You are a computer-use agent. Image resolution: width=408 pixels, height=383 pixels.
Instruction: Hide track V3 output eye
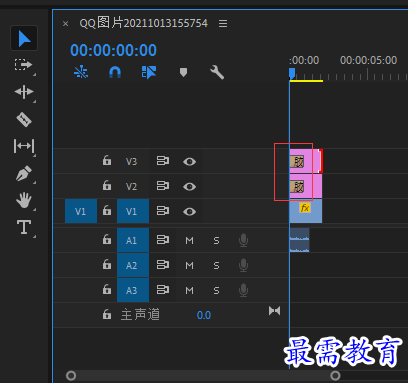[x=189, y=162]
